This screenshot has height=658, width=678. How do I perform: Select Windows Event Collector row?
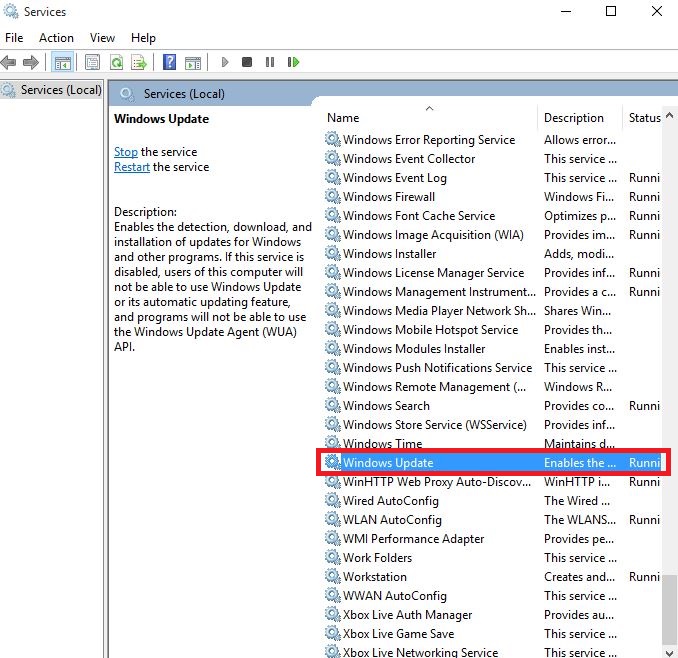click(493, 159)
